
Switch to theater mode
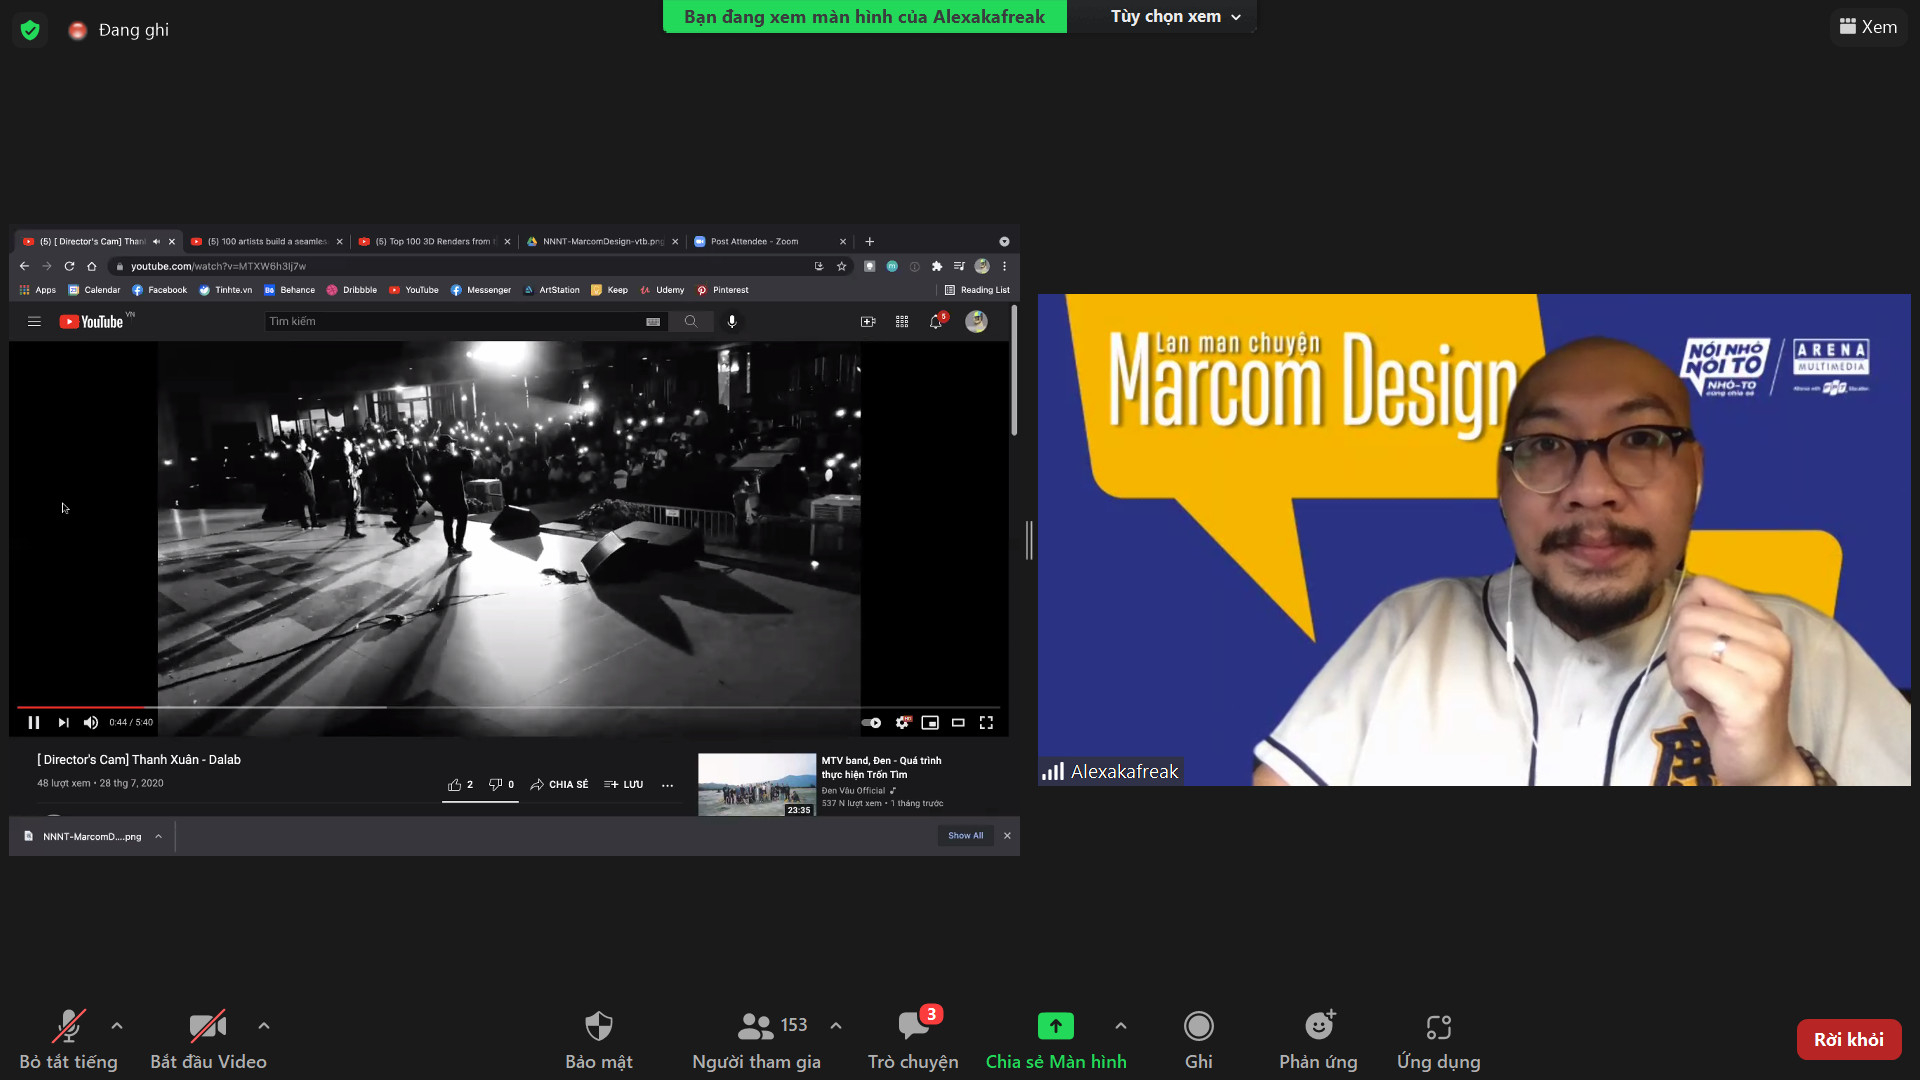pyautogui.click(x=958, y=722)
